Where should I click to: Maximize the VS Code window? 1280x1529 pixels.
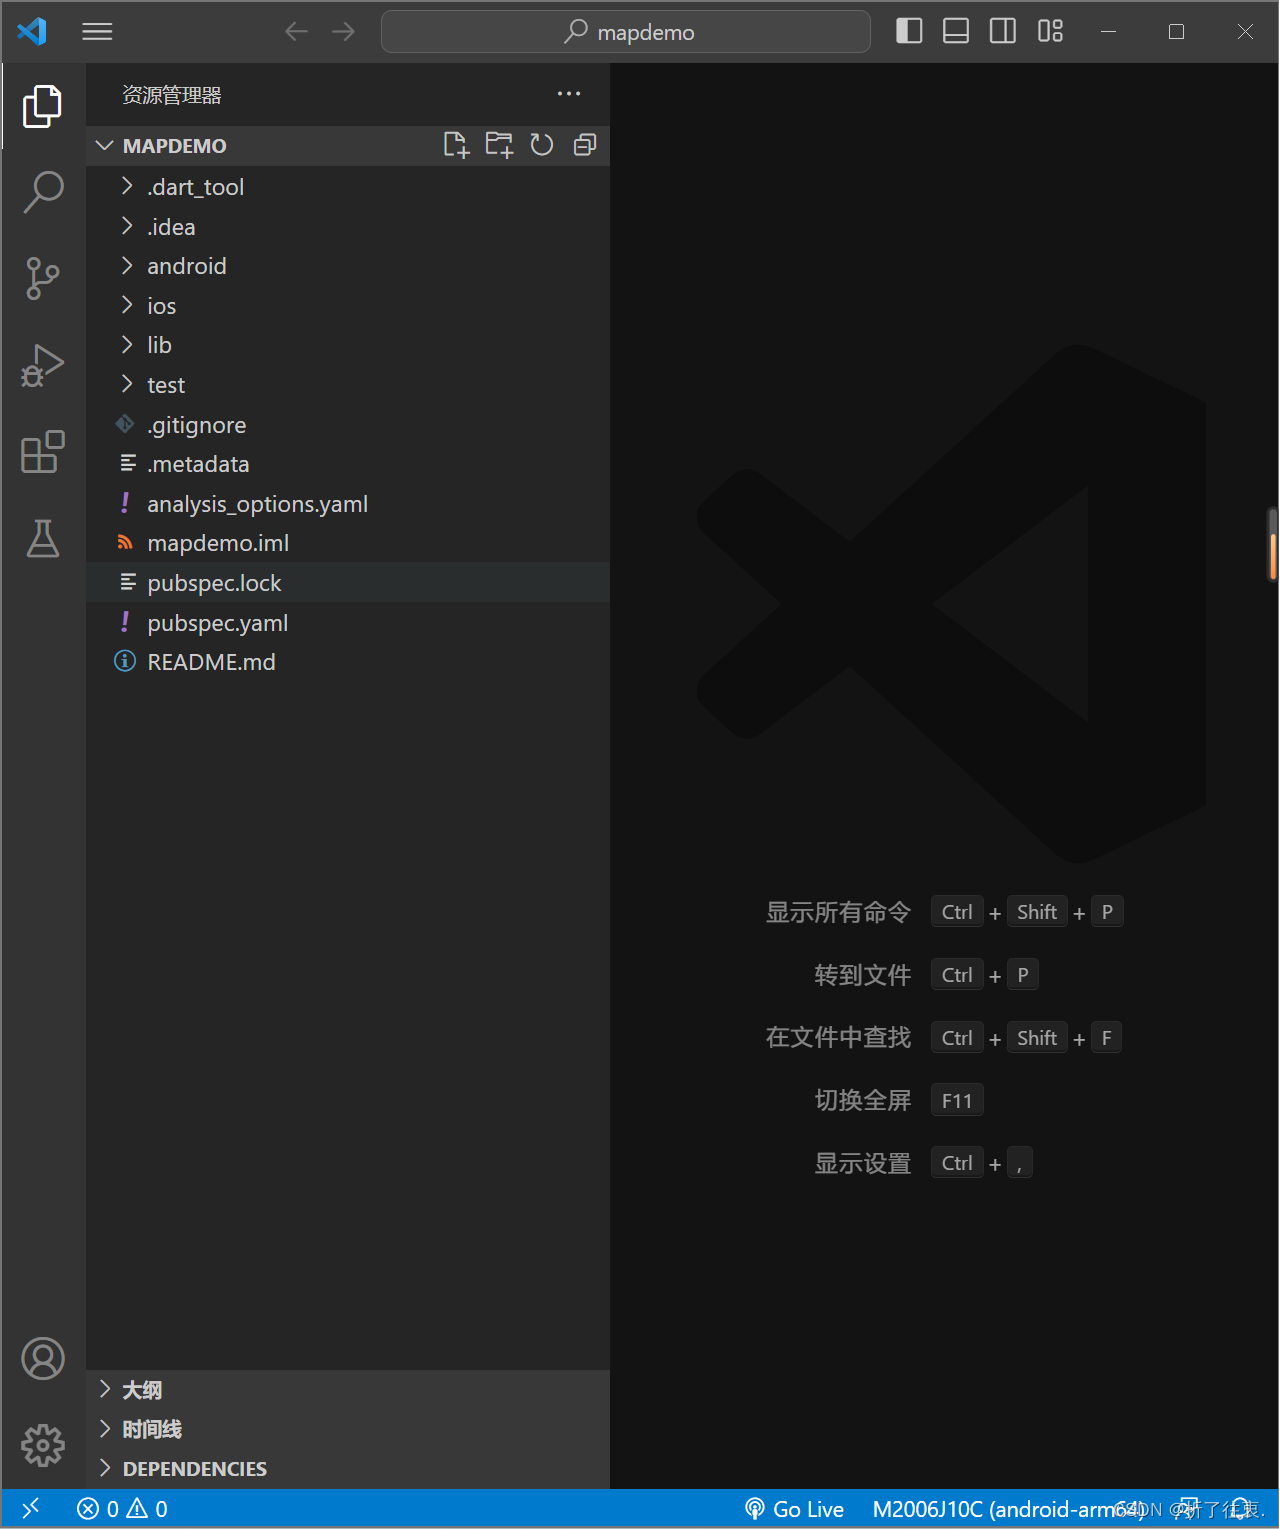point(1176,32)
